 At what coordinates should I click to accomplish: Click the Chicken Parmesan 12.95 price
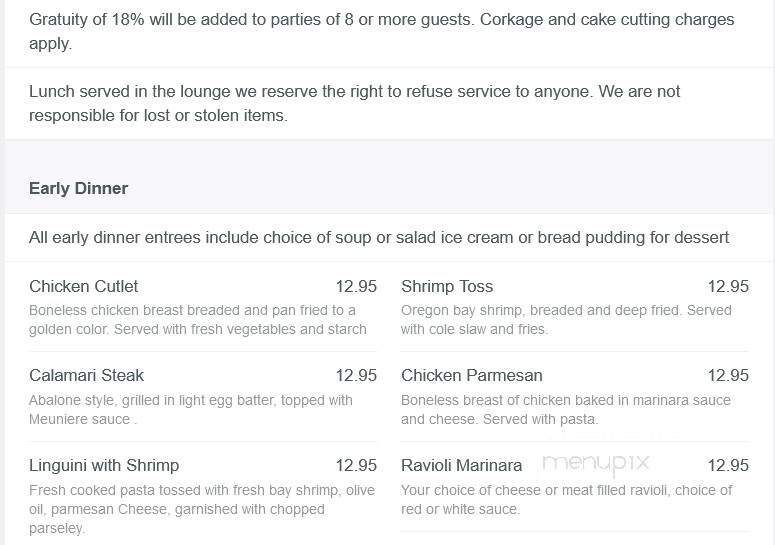pyautogui.click(x=728, y=376)
